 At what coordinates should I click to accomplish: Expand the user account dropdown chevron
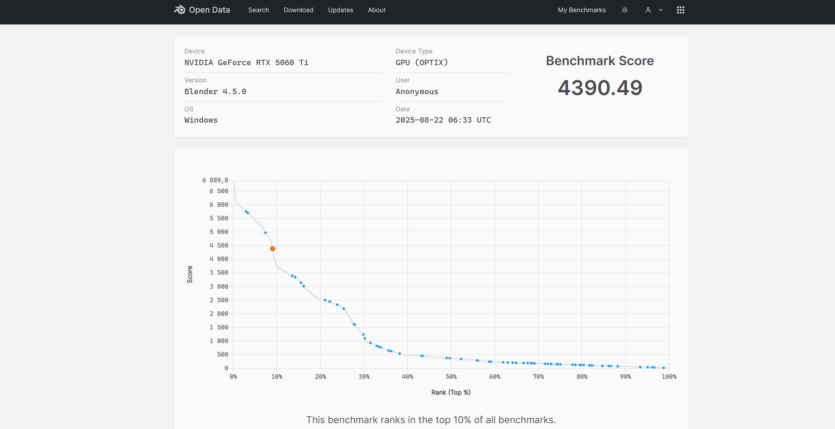661,10
